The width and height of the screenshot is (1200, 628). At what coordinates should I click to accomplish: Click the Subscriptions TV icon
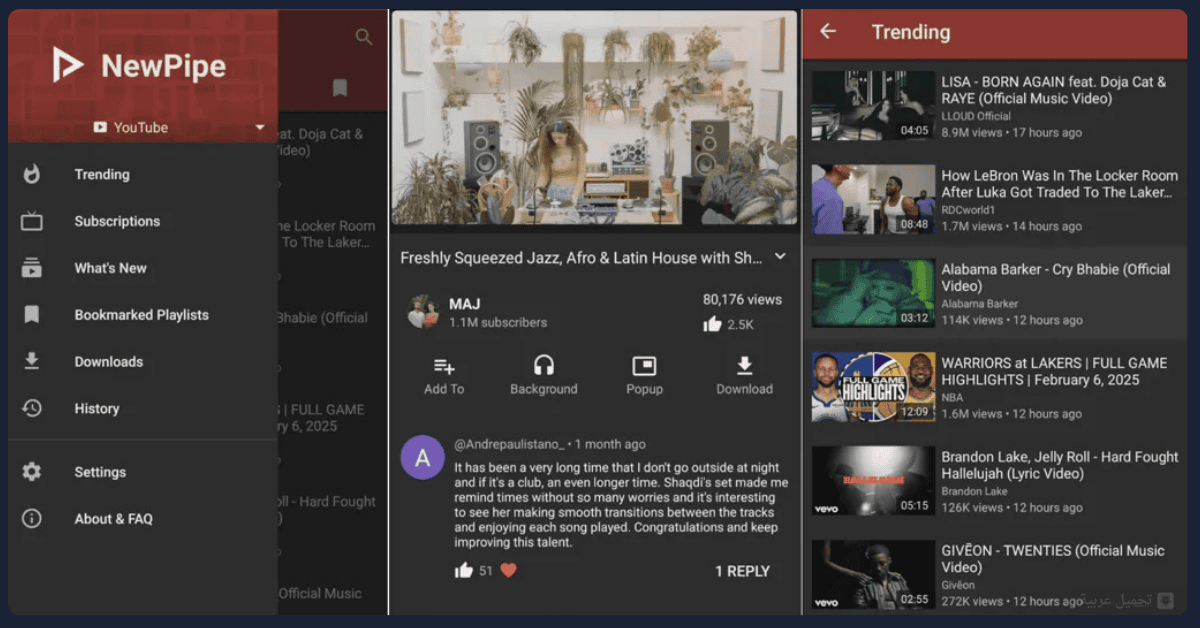[32, 221]
